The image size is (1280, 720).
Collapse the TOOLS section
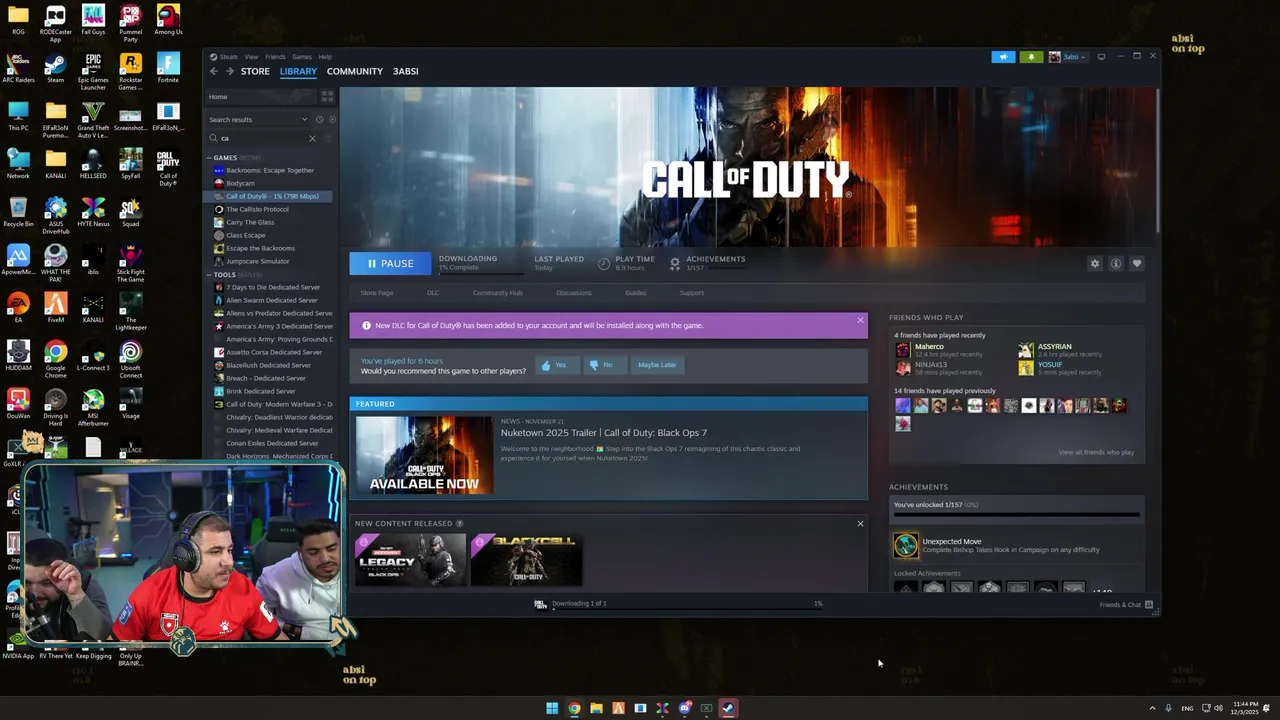coord(210,274)
